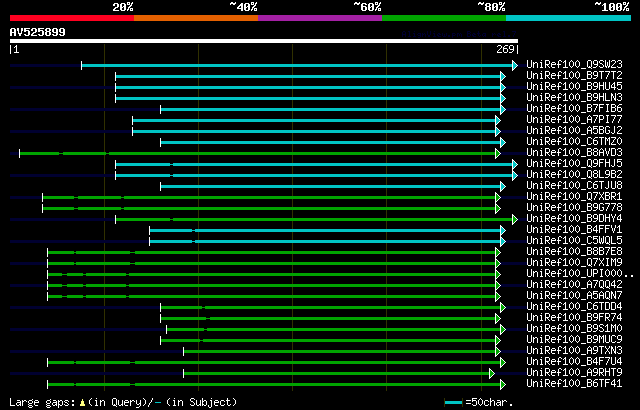This screenshot has width=640, height=410.
Task: Open hit UniRef100_Q8L9B2 label
Action: 574,175
